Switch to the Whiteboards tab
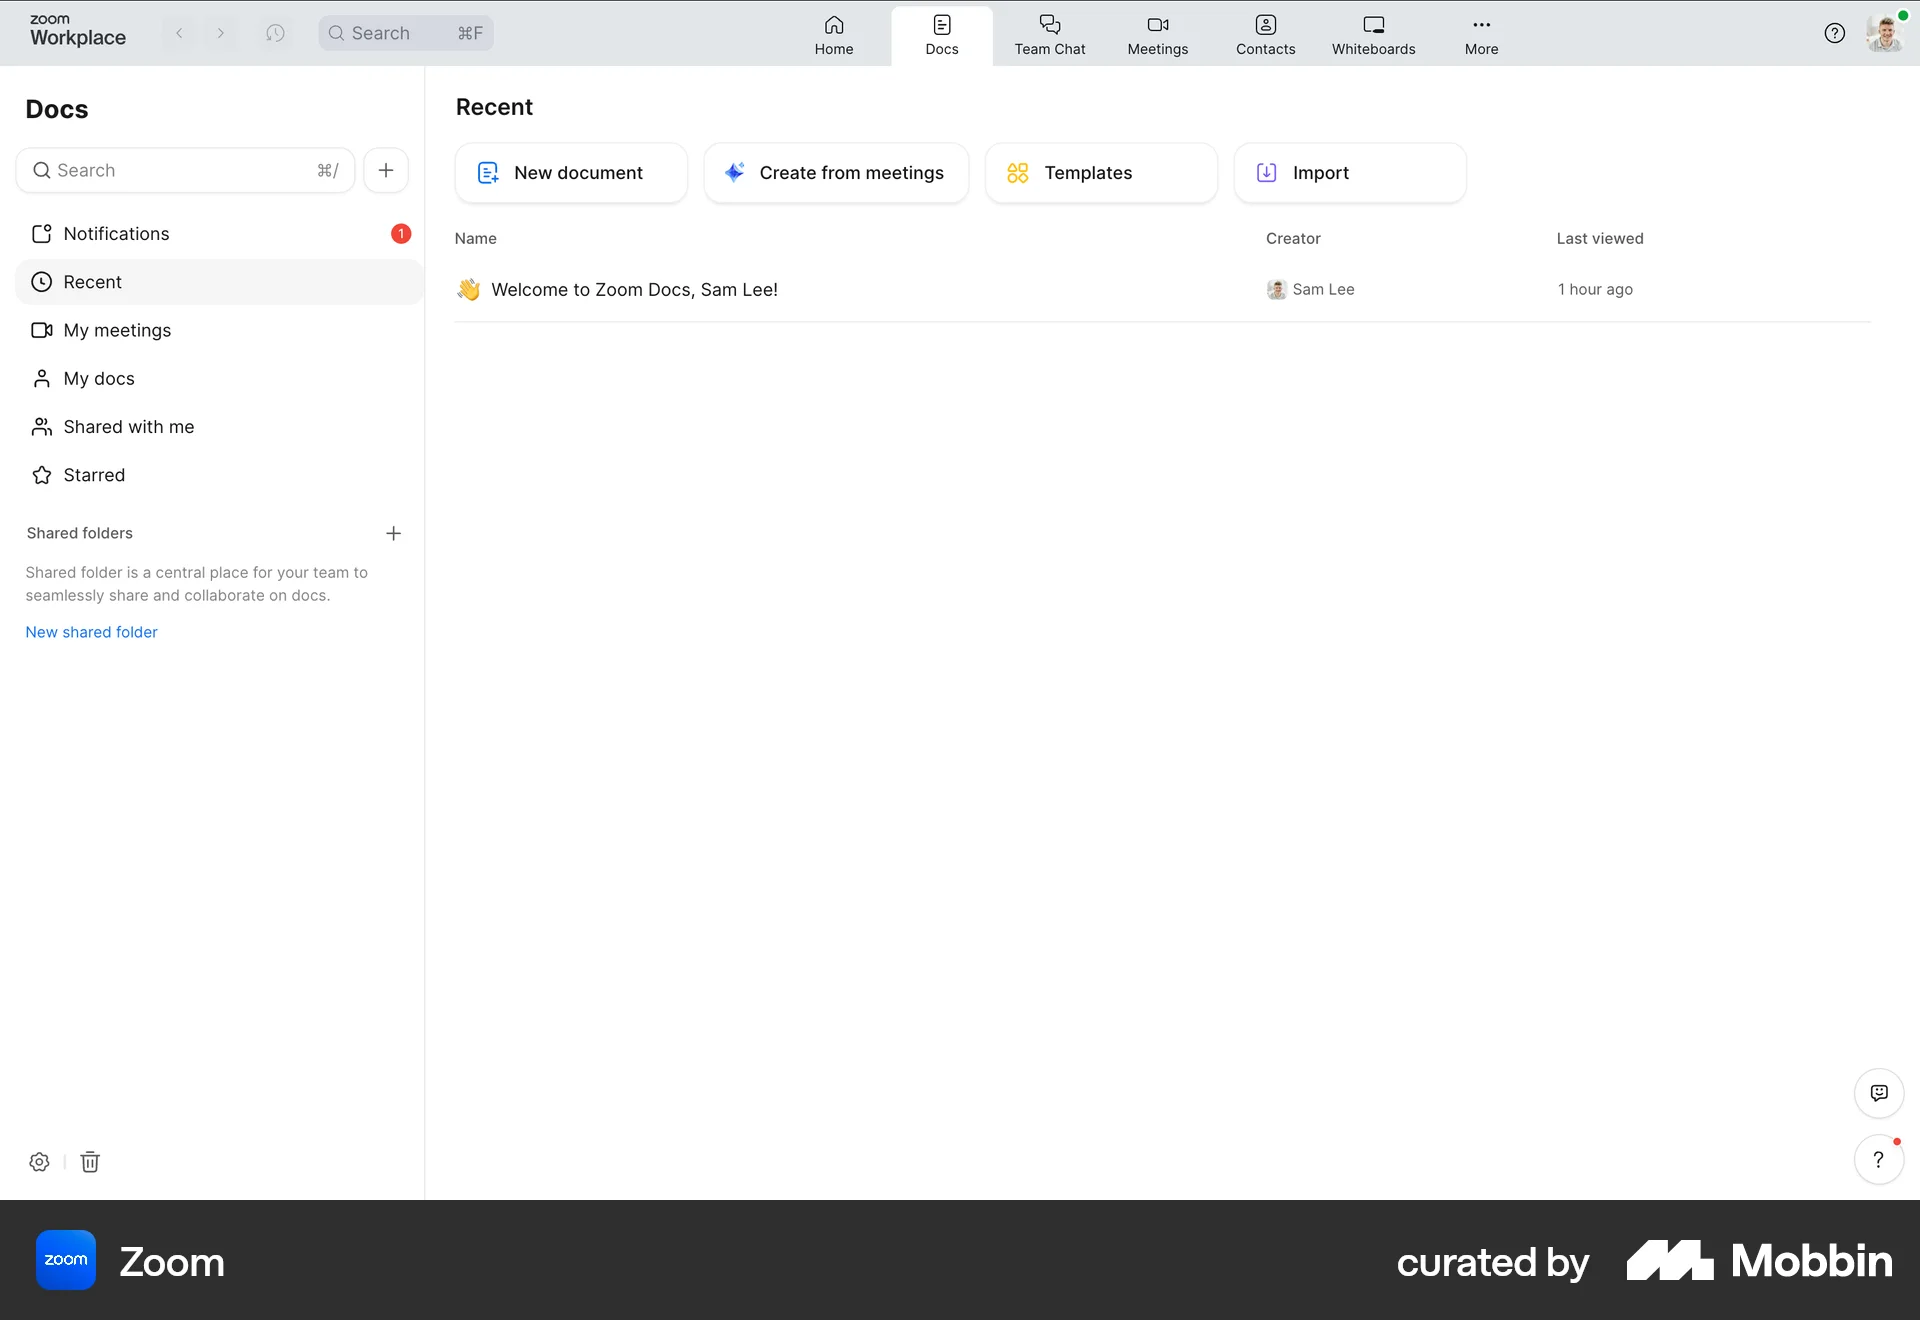 point(1373,34)
